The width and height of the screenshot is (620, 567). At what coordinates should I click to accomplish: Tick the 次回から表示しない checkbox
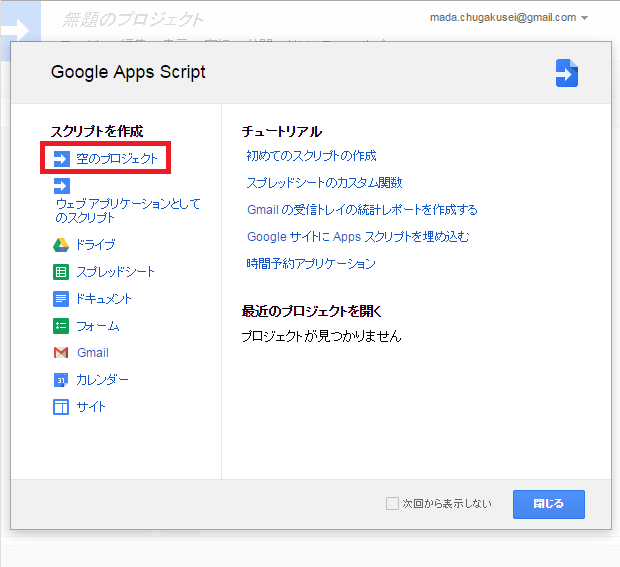[392, 504]
